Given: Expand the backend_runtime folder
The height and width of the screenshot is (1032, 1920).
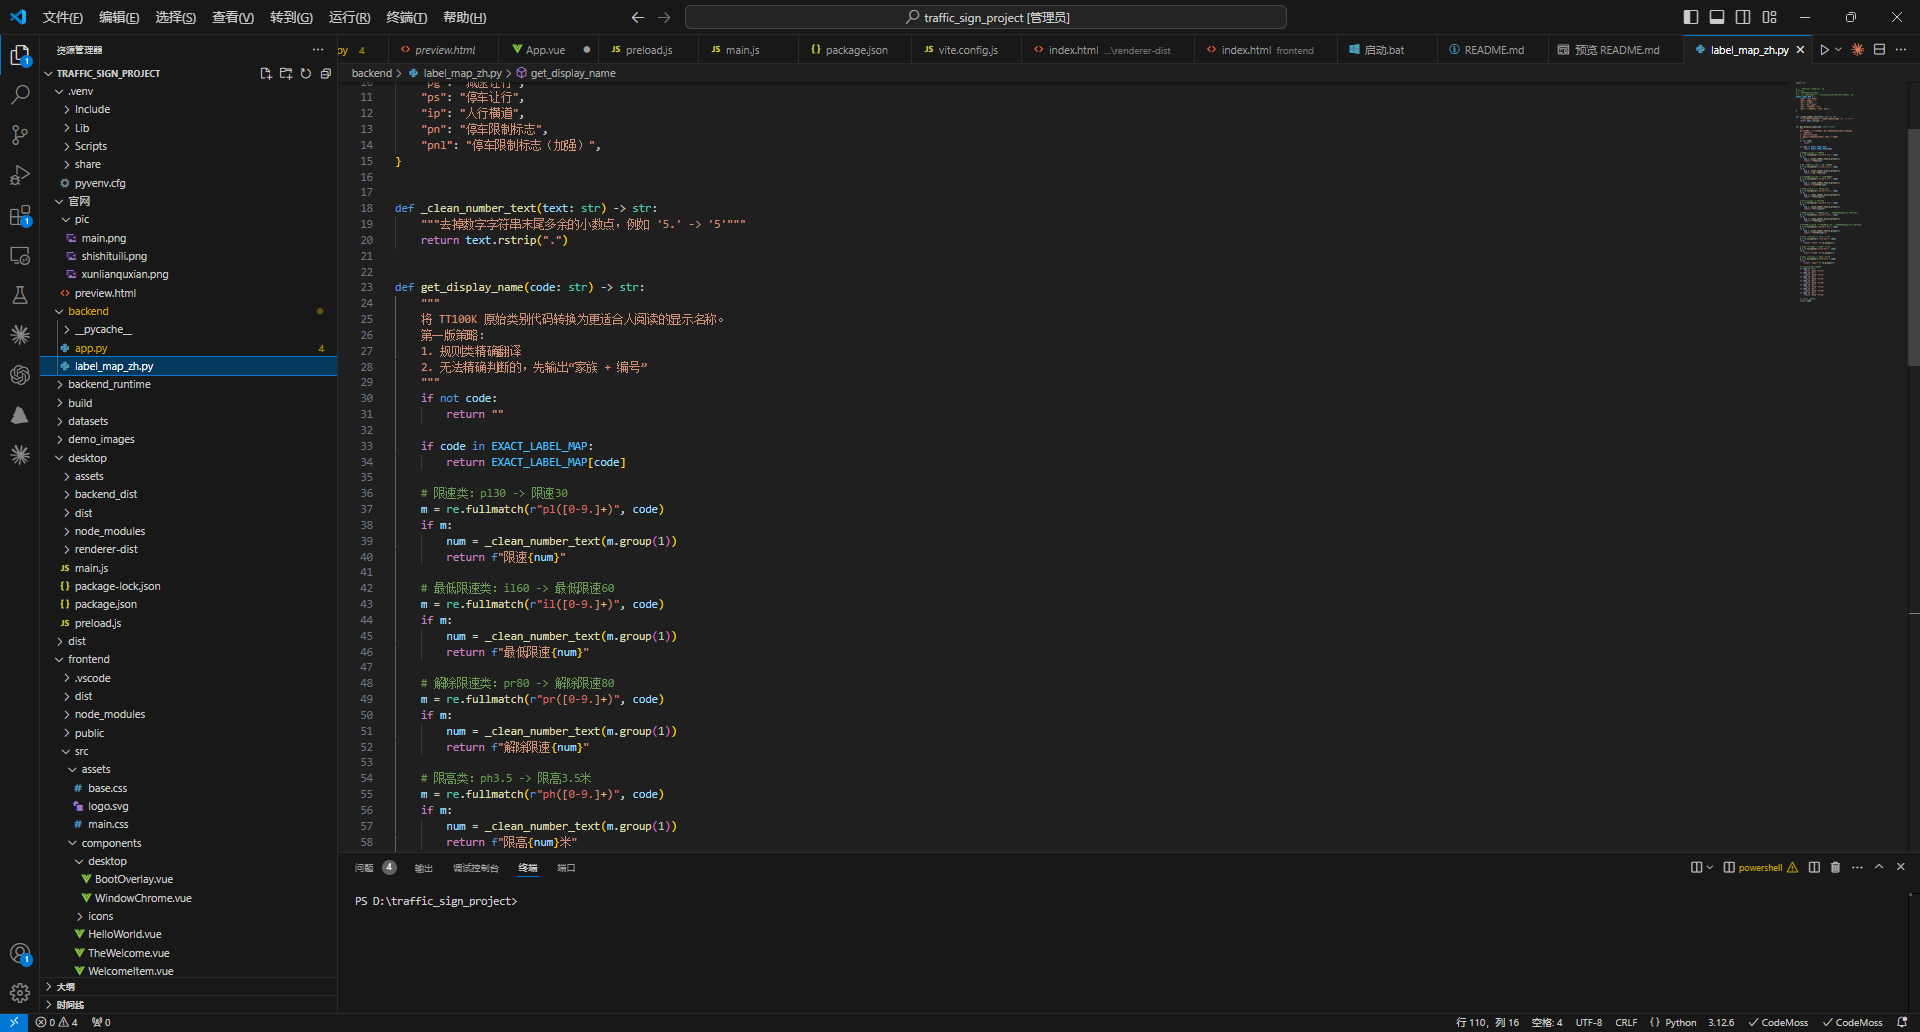Looking at the screenshot, I should tap(109, 384).
